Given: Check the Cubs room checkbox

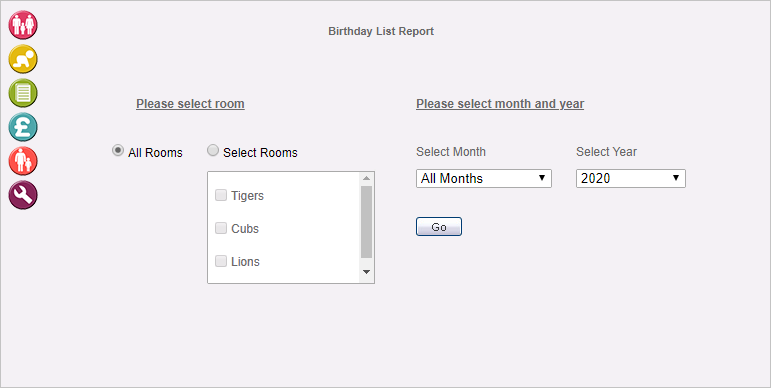Looking at the screenshot, I should tap(221, 228).
